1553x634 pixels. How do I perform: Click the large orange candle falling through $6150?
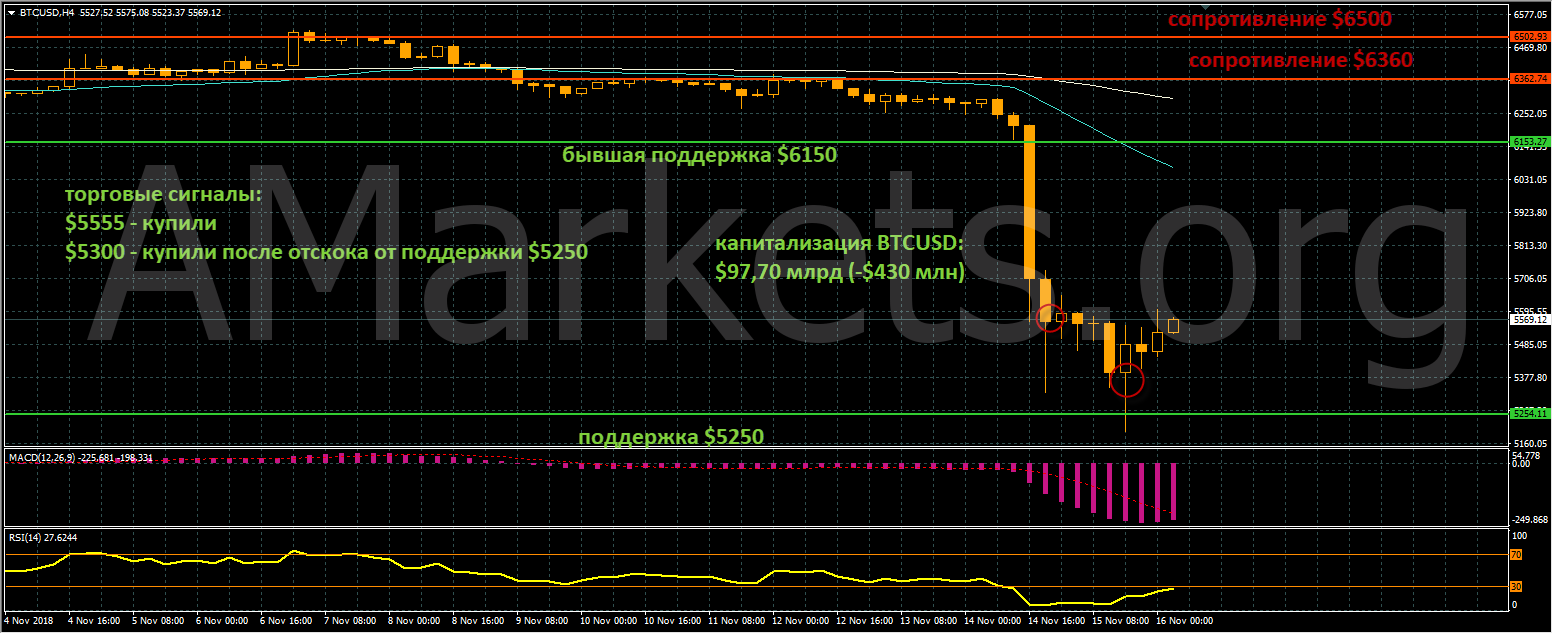coord(1029,202)
